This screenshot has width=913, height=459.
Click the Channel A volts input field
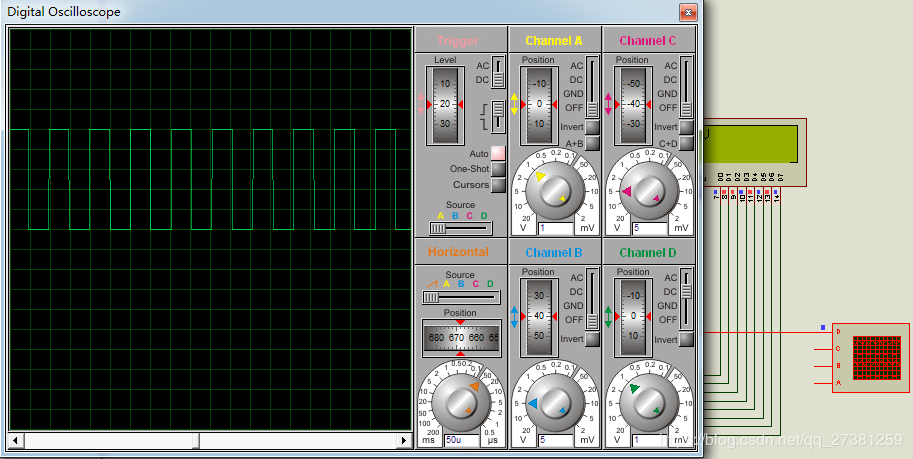[x=555, y=228]
